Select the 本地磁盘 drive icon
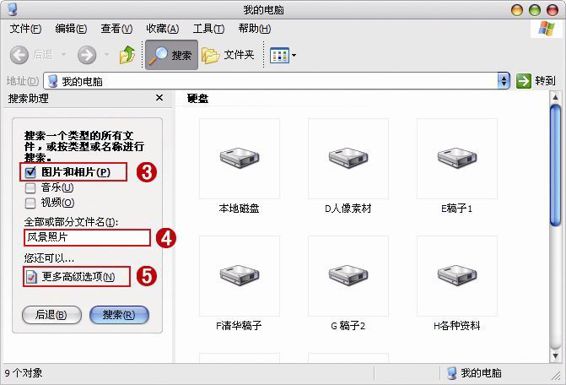Screen dimensions: 566x385 point(239,158)
